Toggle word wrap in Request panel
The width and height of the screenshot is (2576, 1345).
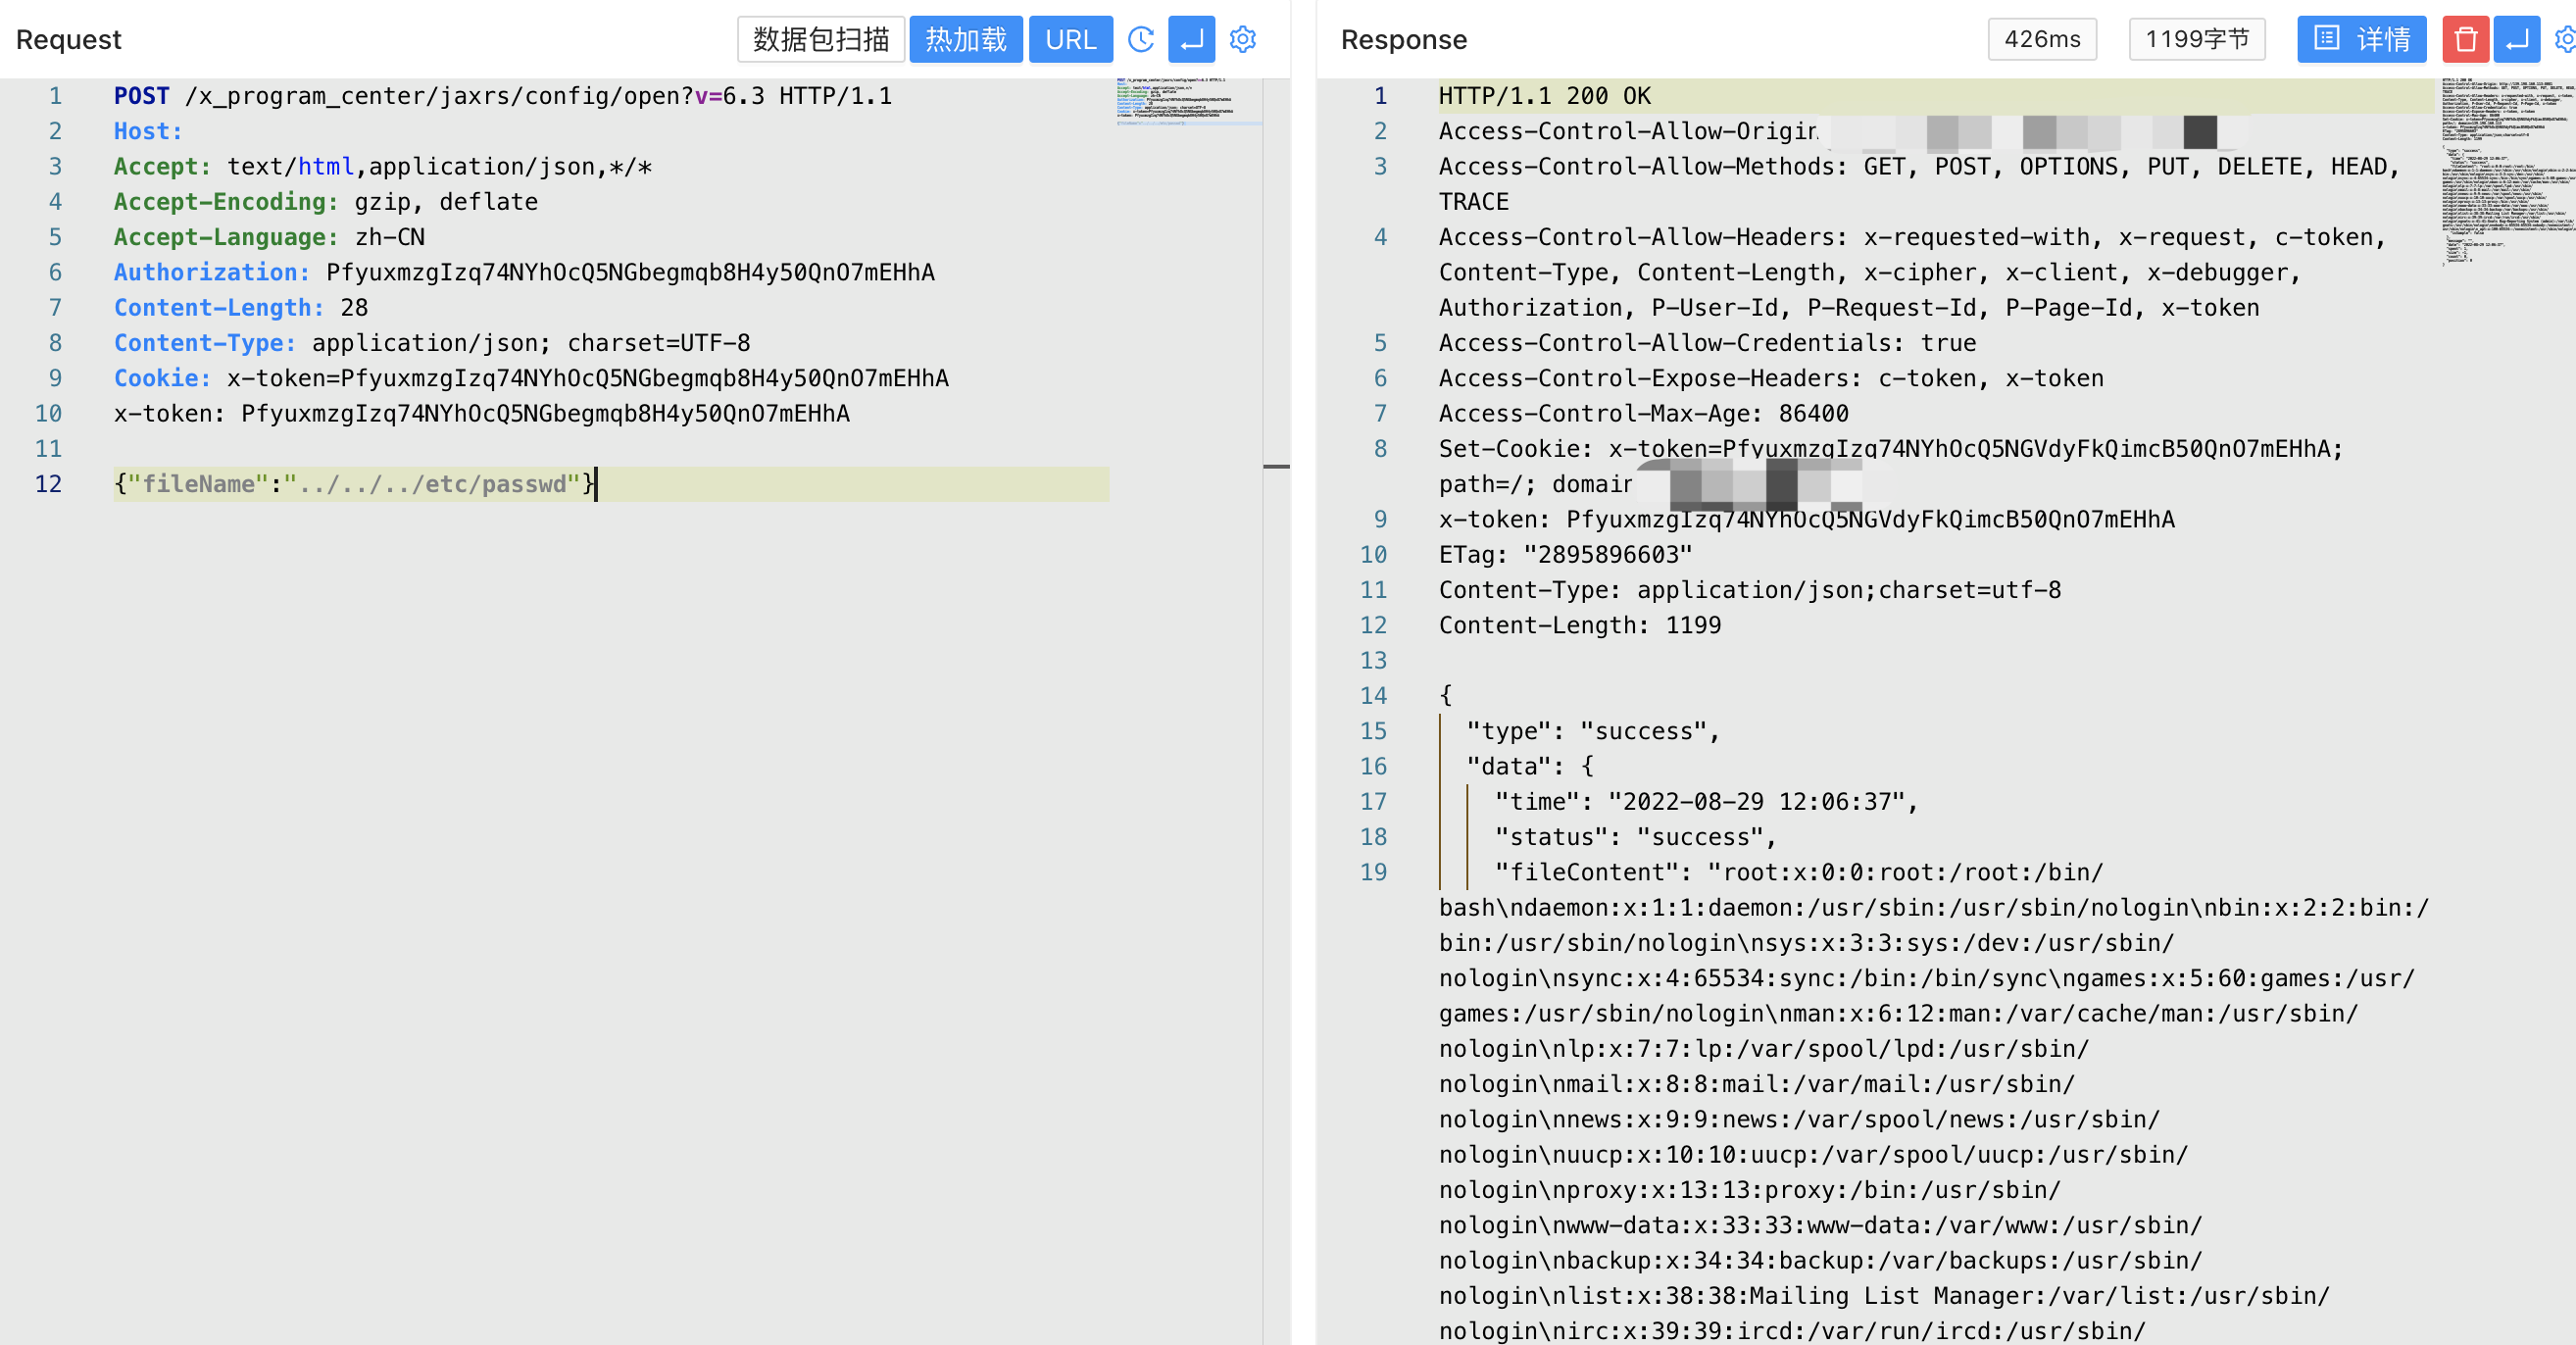point(1191,39)
